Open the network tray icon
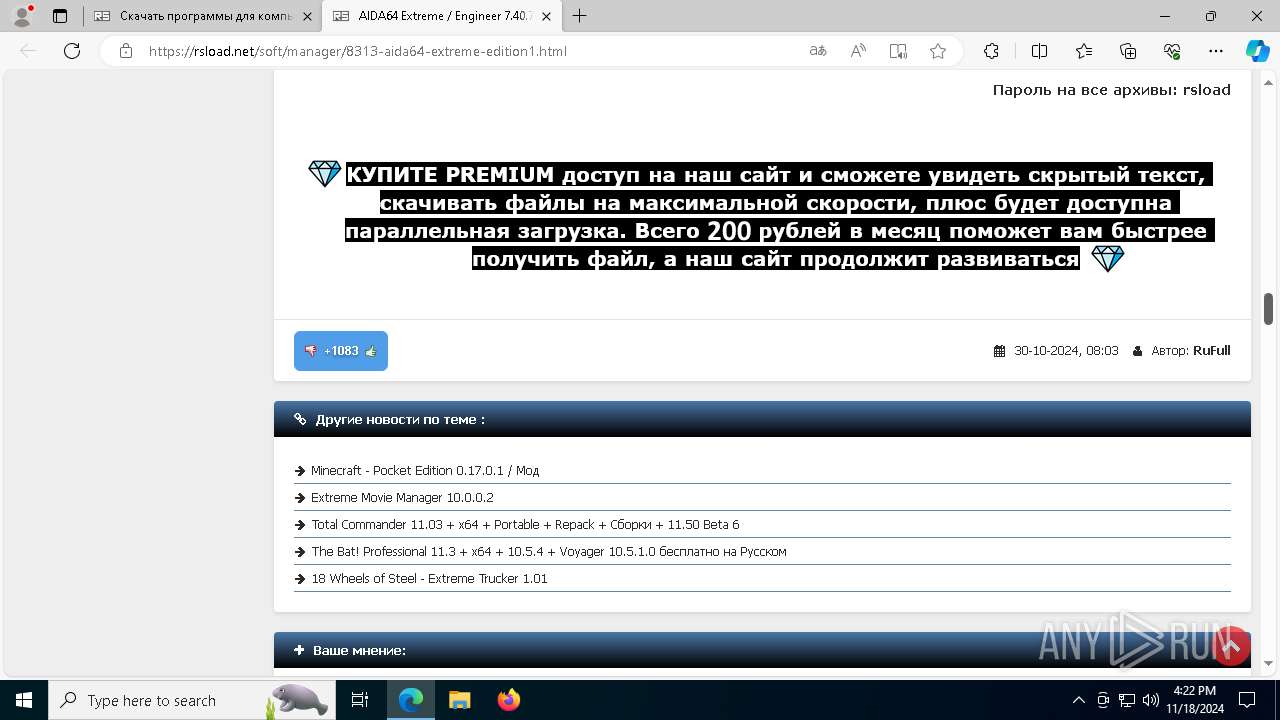Image resolution: width=1280 pixels, height=720 pixels. 1126,700
